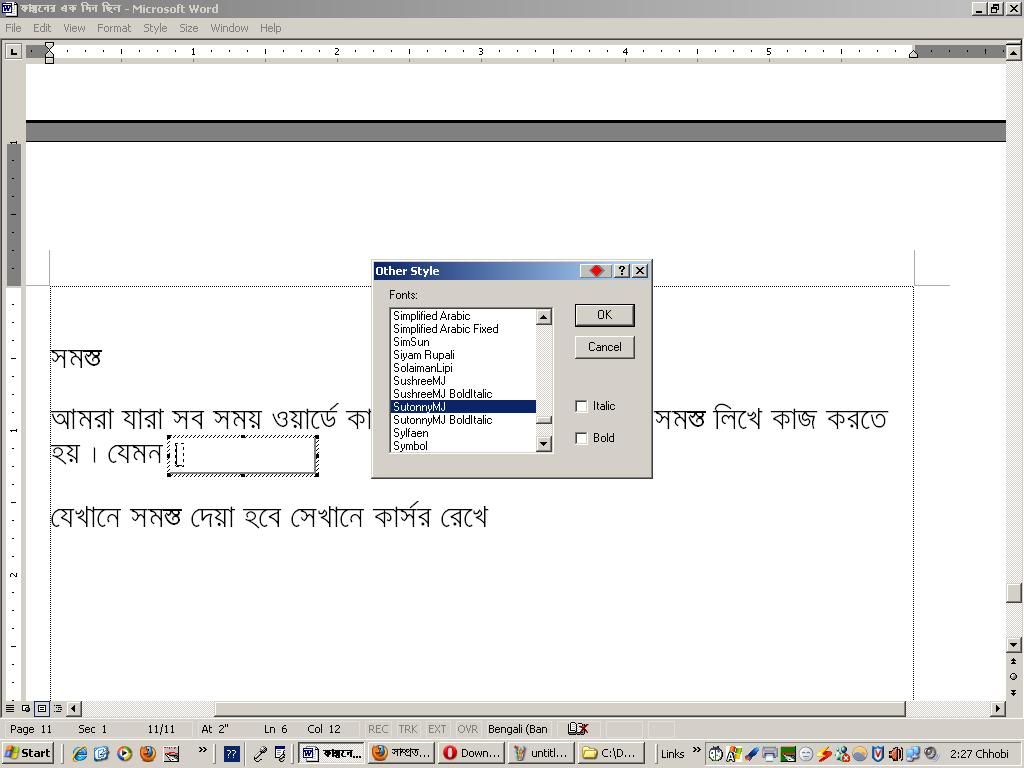Open the Style menu

pos(154,28)
